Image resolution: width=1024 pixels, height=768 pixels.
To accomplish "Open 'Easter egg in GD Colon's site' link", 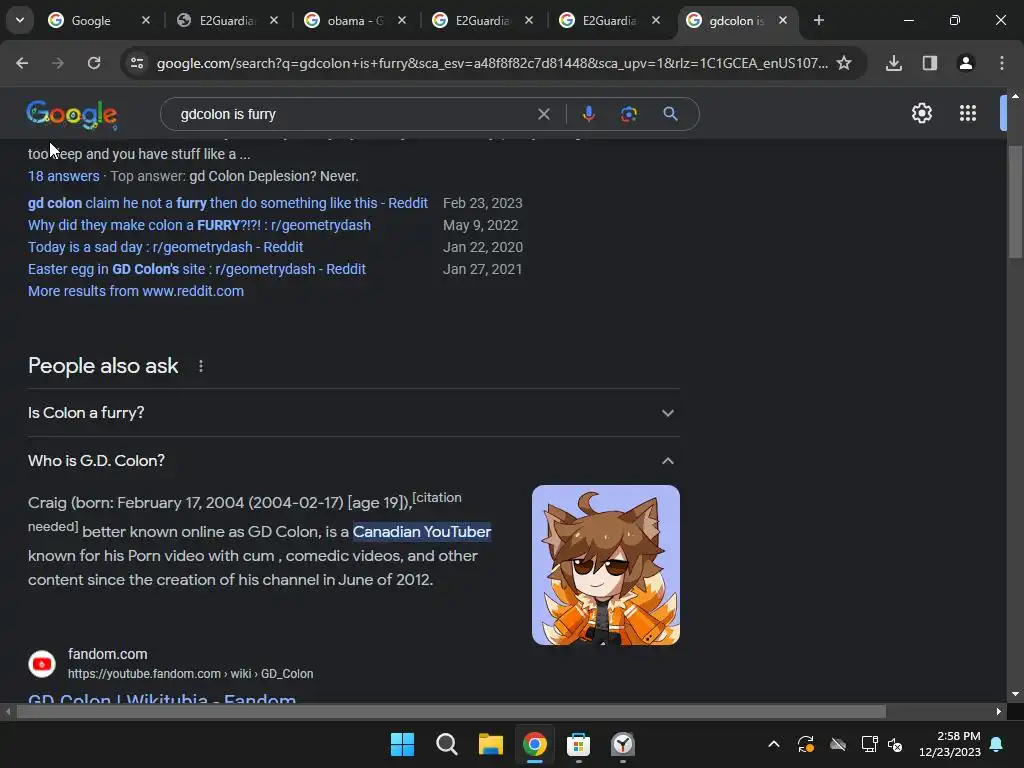I will pos(197,269).
